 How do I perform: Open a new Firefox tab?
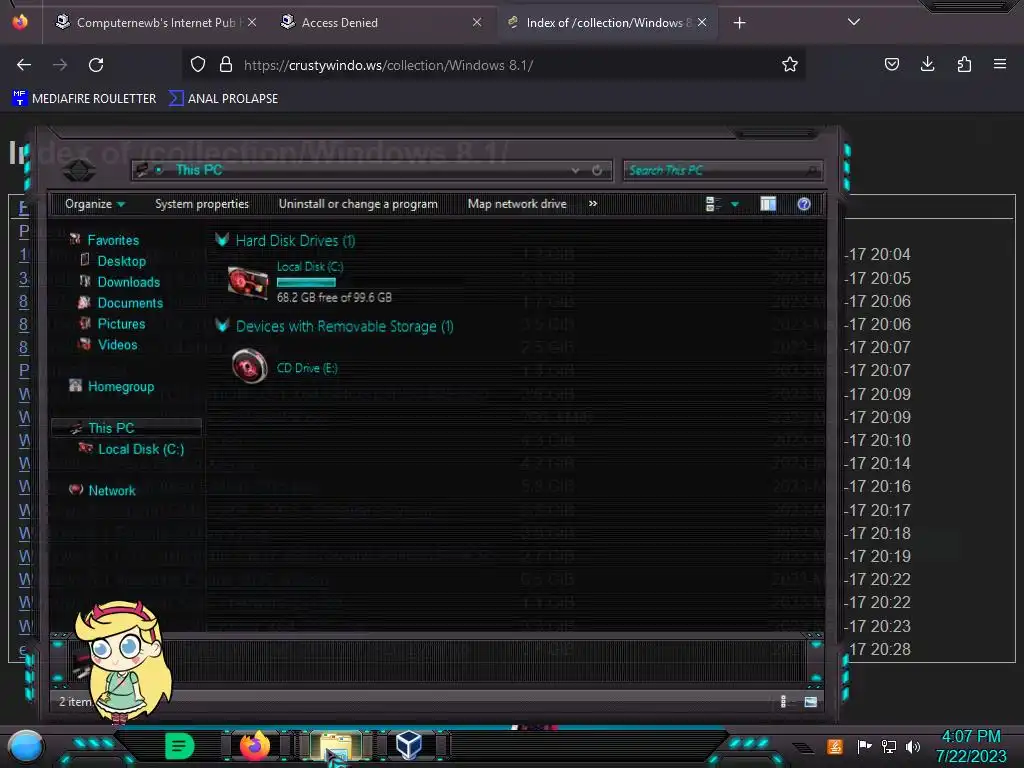coord(739,23)
